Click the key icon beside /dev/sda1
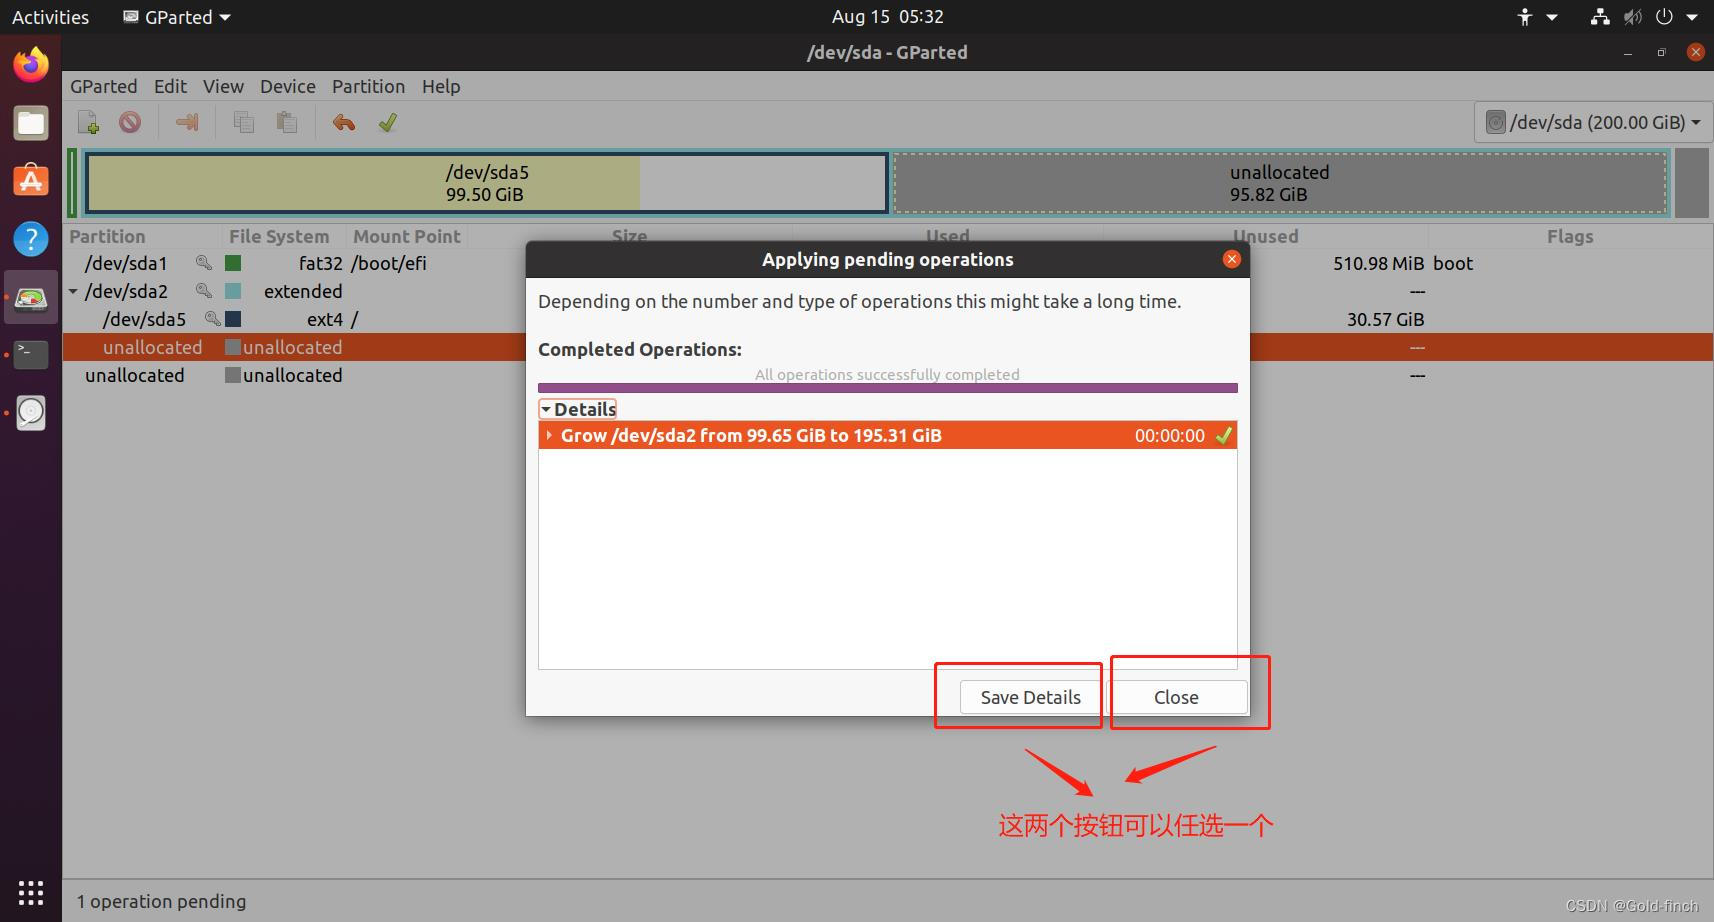The height and width of the screenshot is (922, 1714). coord(203,263)
